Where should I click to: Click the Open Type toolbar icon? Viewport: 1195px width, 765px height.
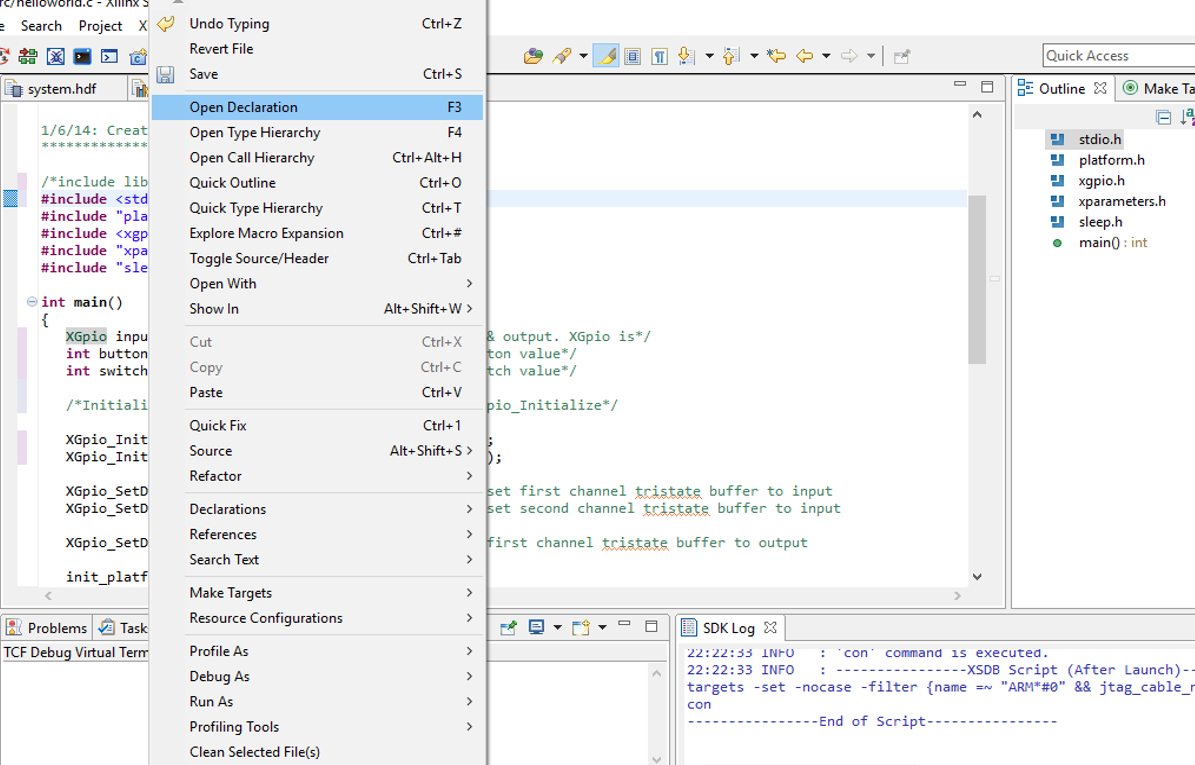click(x=533, y=56)
